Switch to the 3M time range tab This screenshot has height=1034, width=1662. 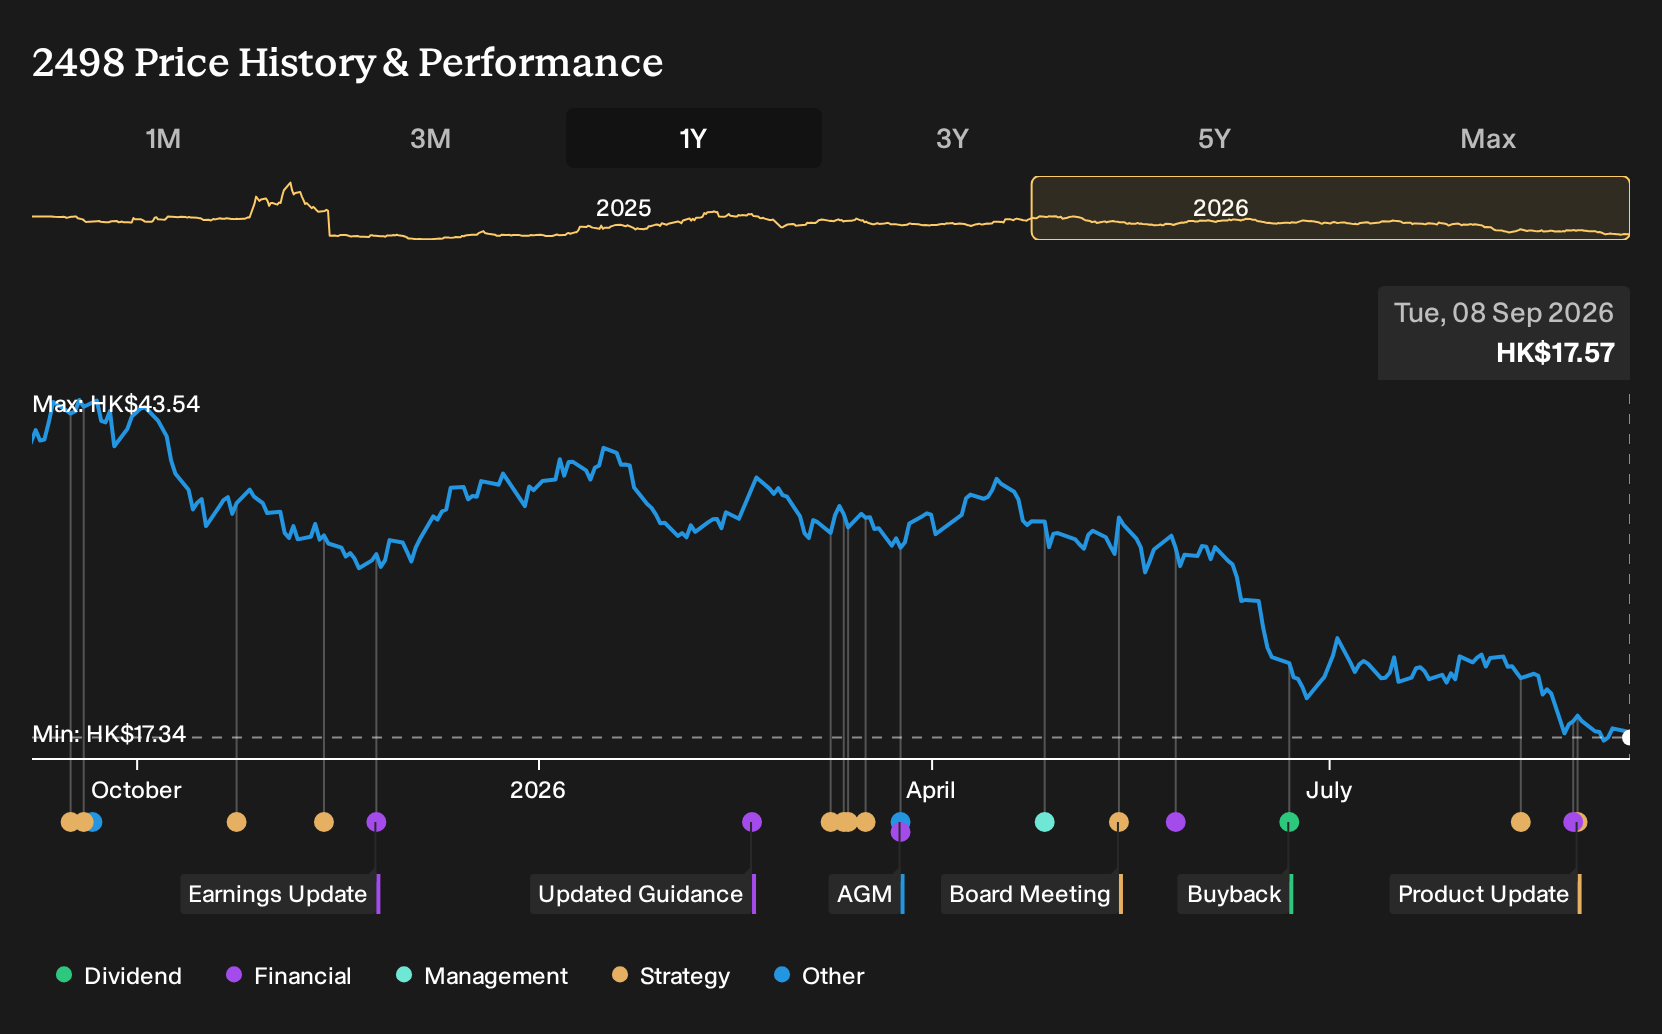pyautogui.click(x=430, y=138)
